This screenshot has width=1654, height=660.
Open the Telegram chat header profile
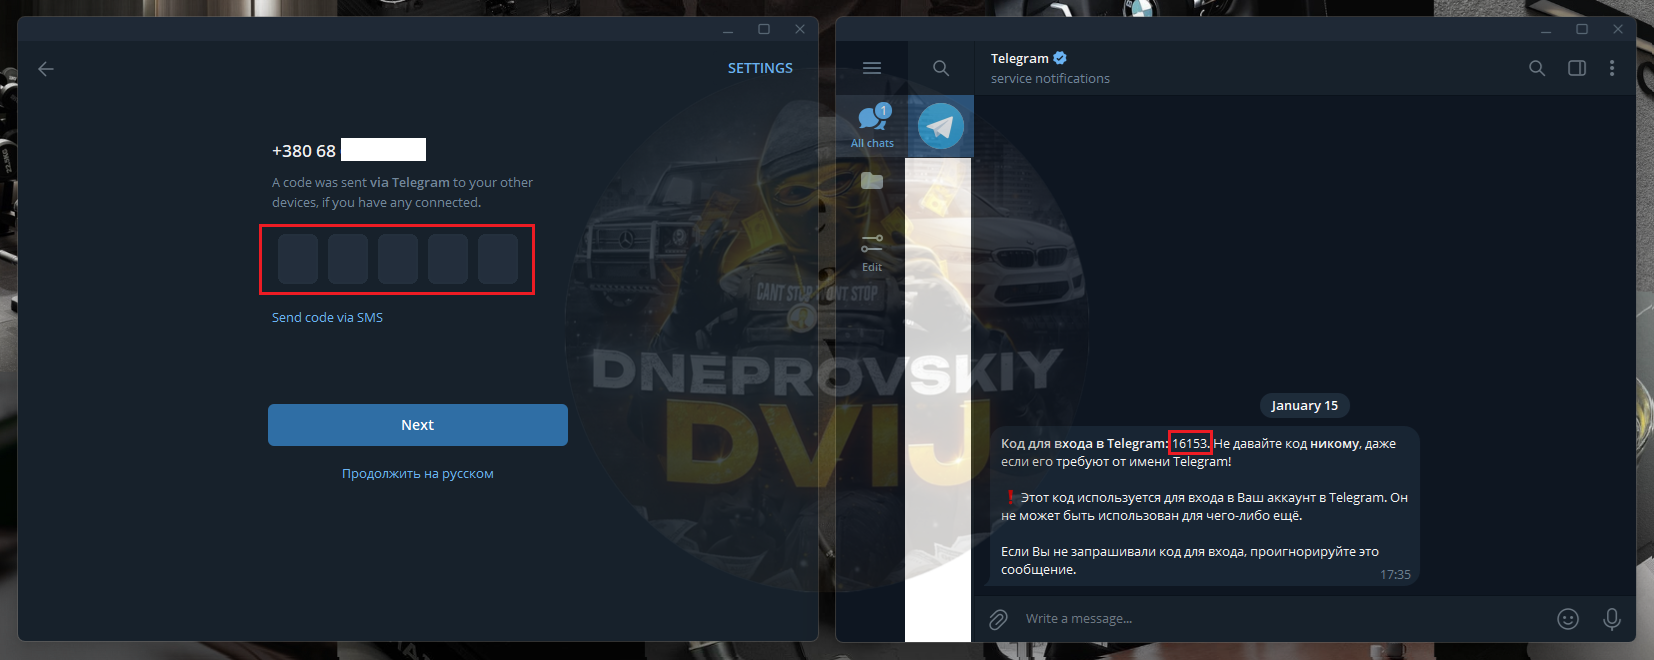1050,68
